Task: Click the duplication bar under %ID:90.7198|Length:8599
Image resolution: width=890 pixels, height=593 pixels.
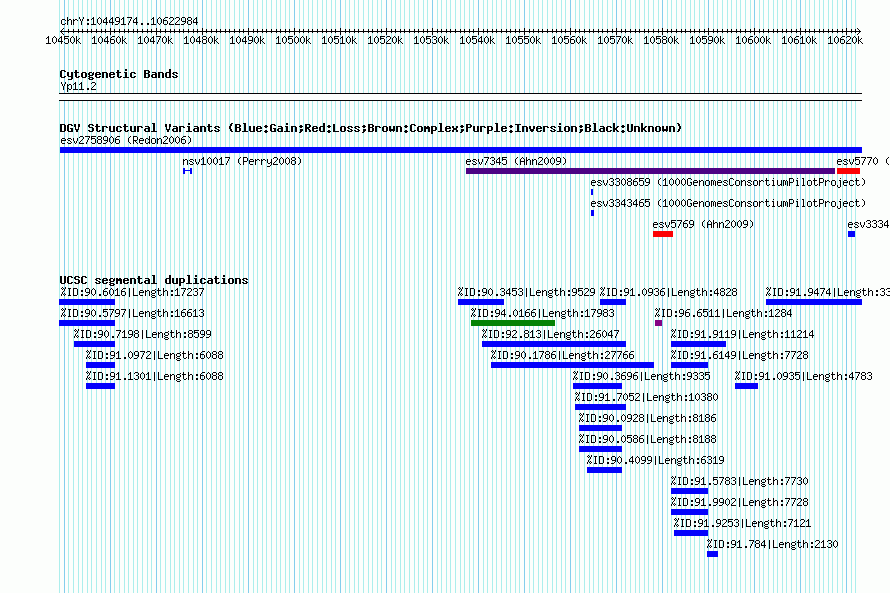Action: pyautogui.click(x=94, y=344)
